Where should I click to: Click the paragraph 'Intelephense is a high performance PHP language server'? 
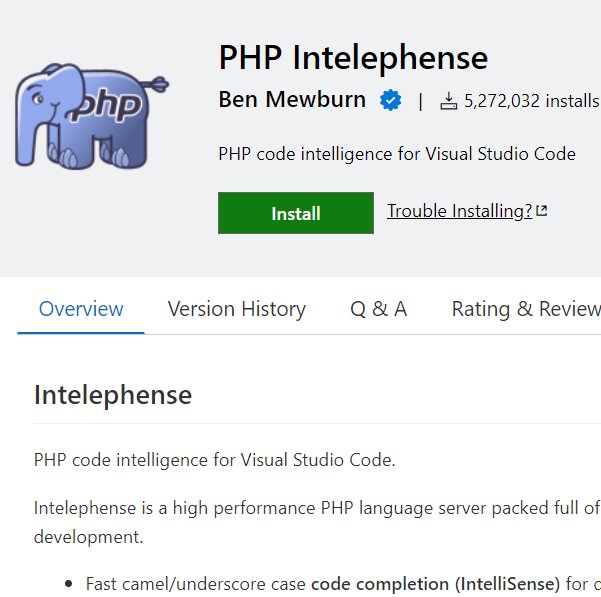(x=317, y=522)
